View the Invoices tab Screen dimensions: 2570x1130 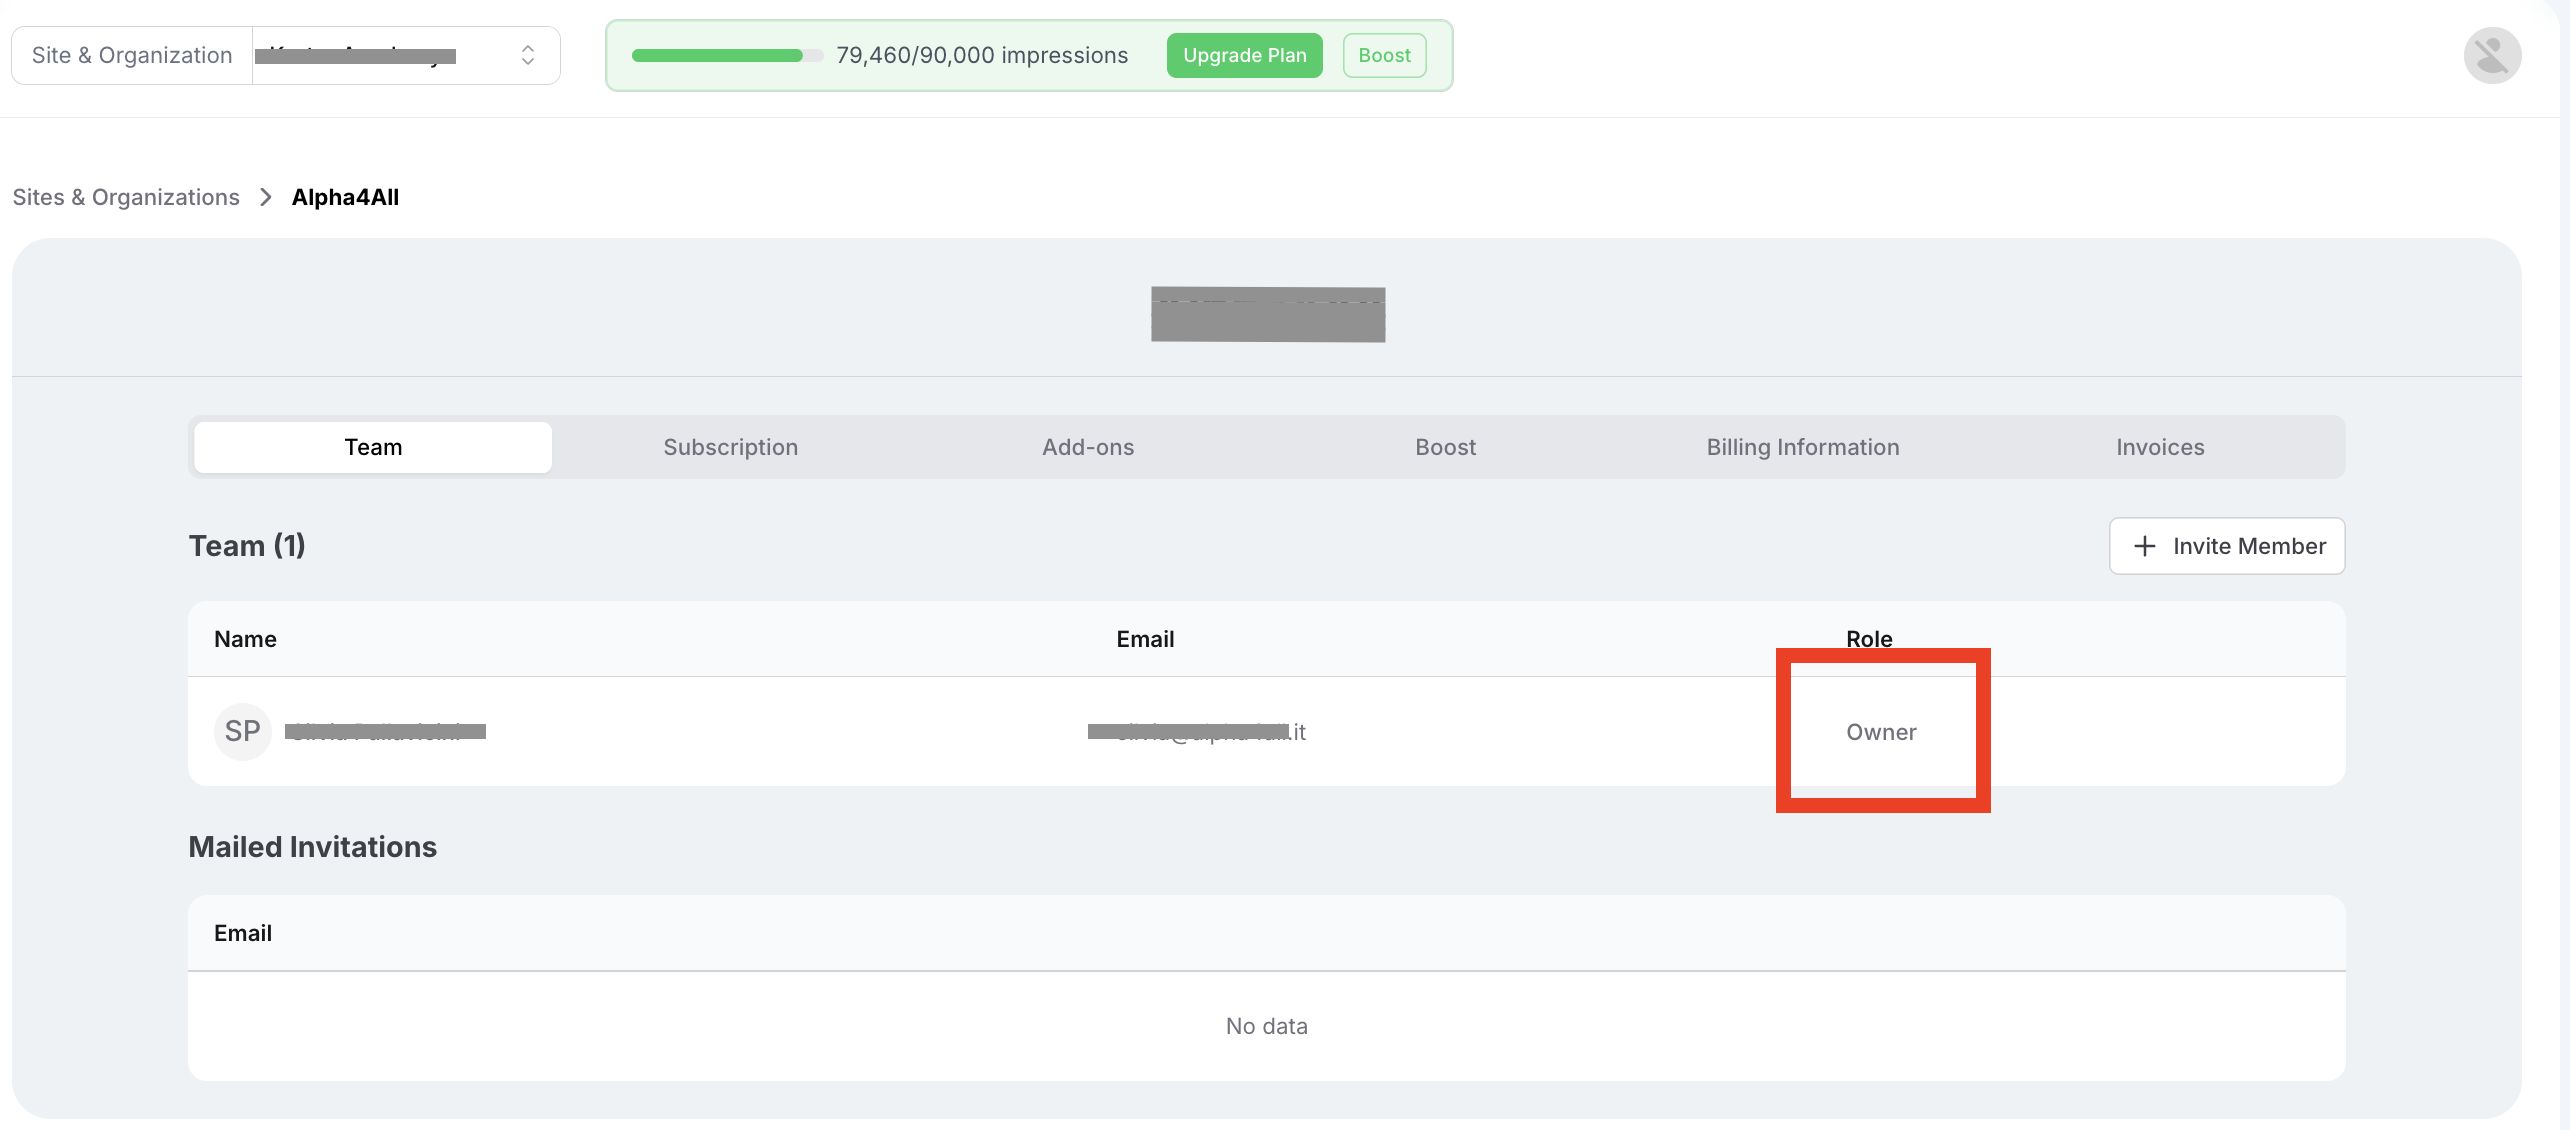point(2159,447)
